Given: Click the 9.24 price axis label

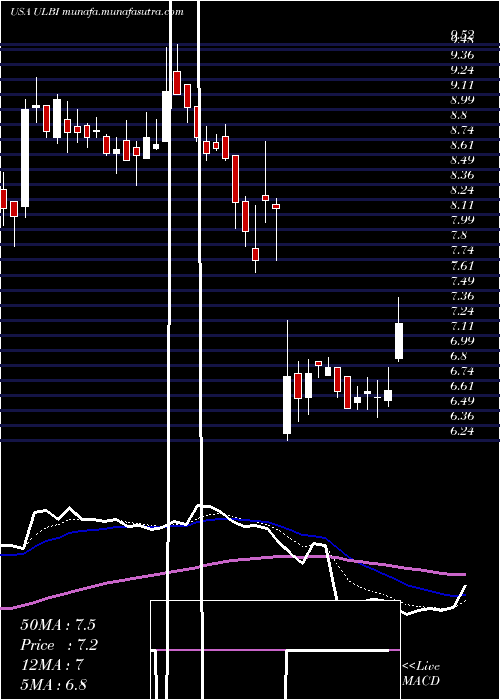Looking at the screenshot, I should [462, 70].
